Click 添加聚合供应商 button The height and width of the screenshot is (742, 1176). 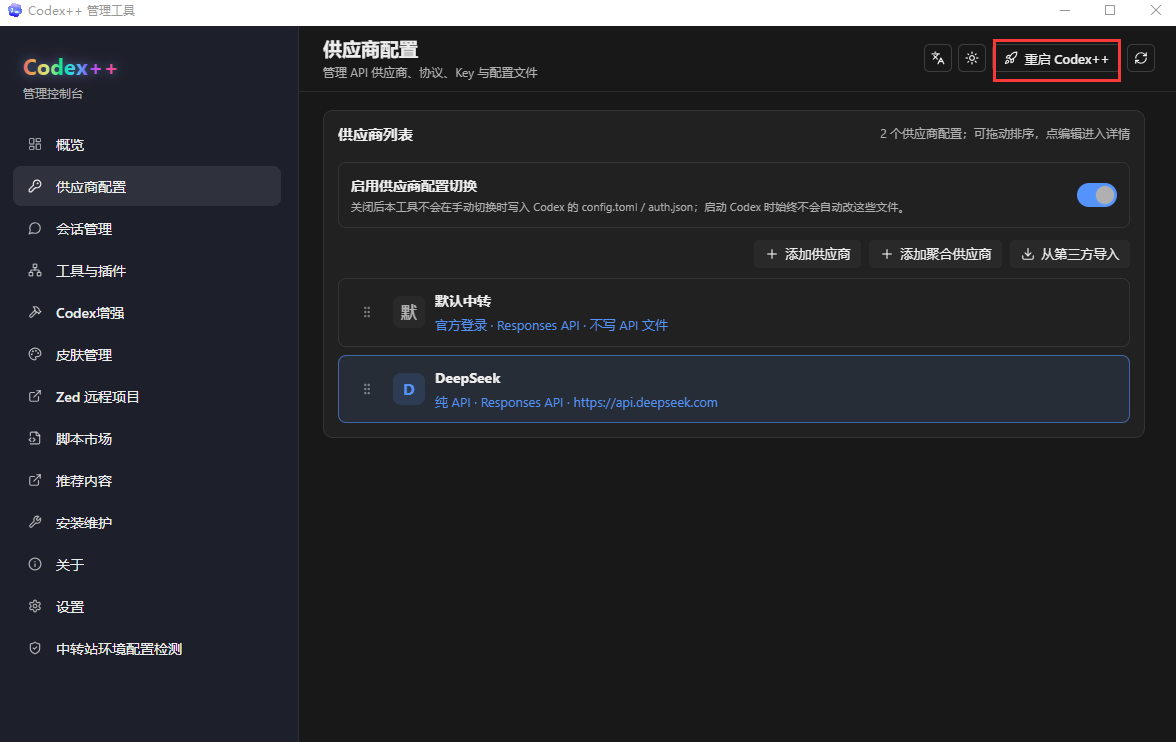tap(935, 254)
